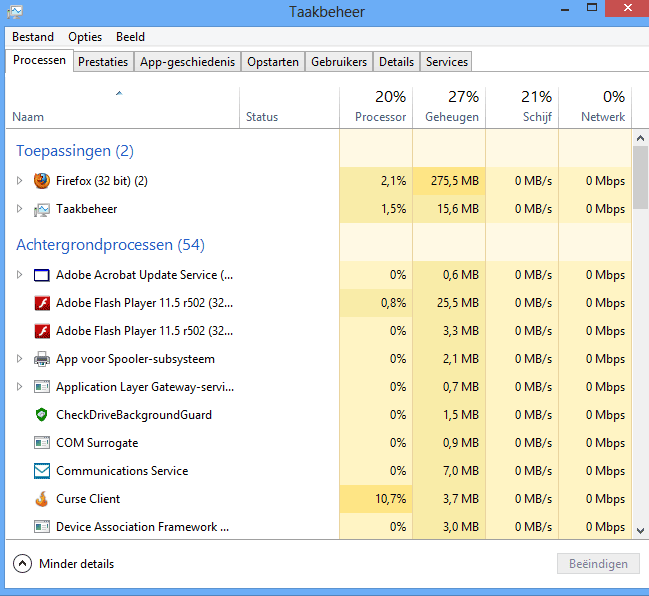Click the Curse Client flame icon
This screenshot has width=649, height=596.
point(41,499)
